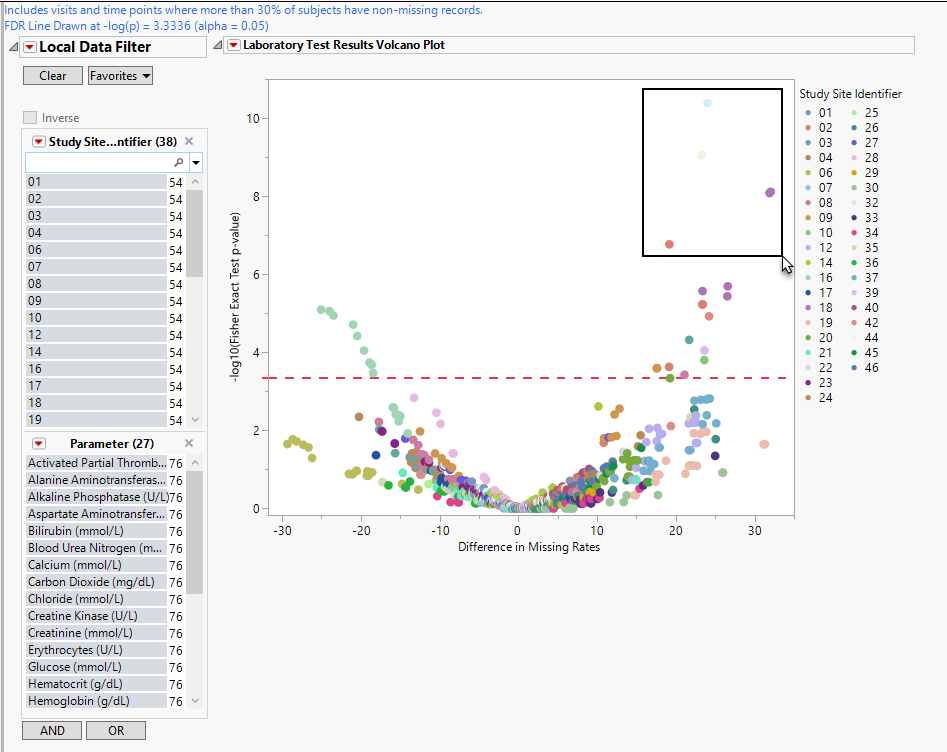Open the search options dropdown arrow
The height and width of the screenshot is (752, 947).
click(196, 162)
